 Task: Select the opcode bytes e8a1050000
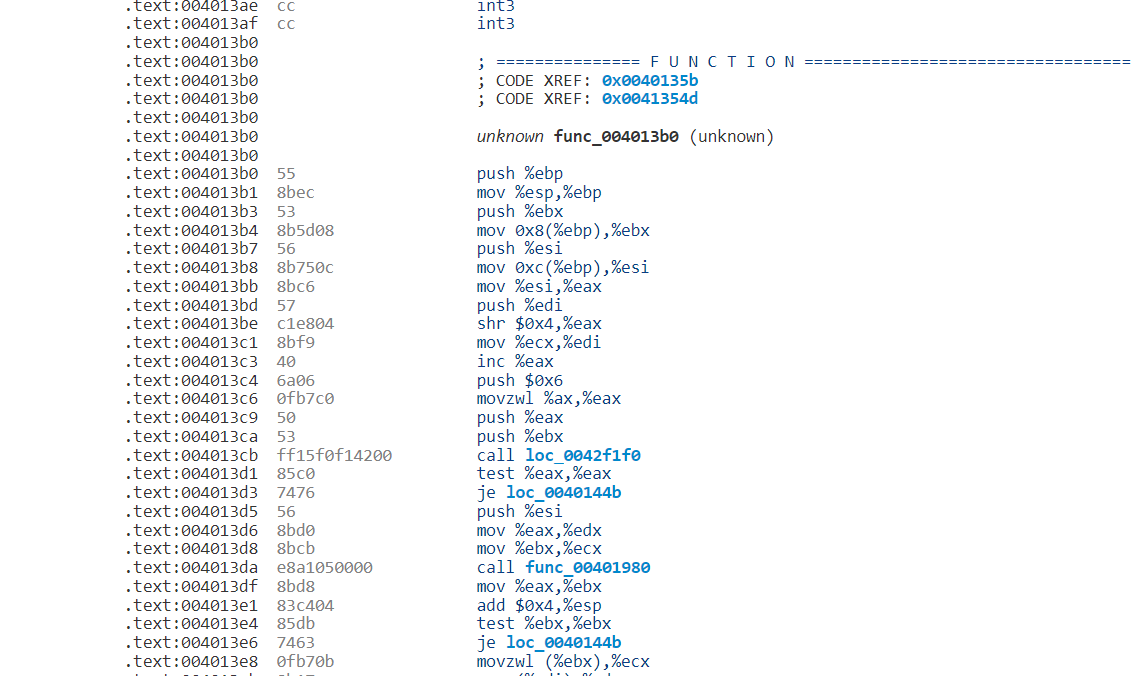point(324,567)
